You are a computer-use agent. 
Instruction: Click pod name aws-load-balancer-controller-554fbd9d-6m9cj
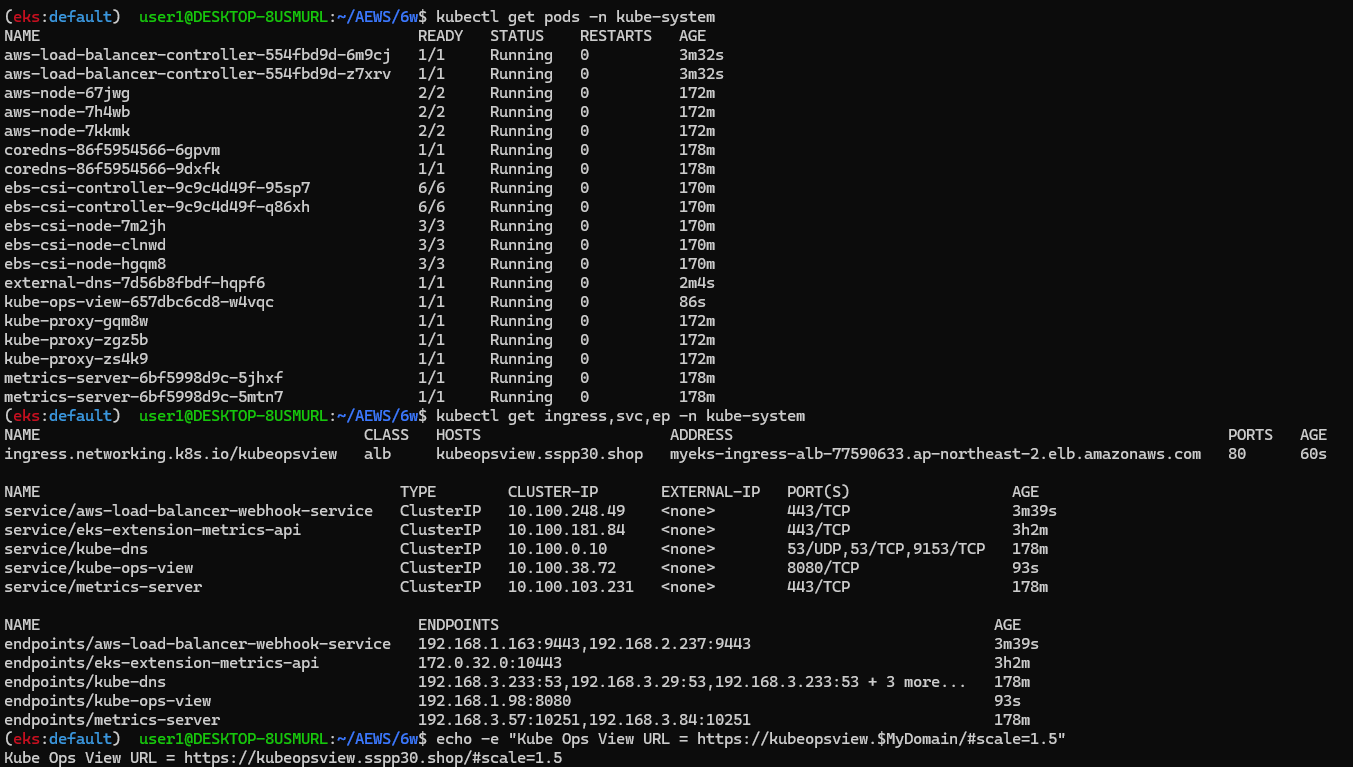coord(198,55)
